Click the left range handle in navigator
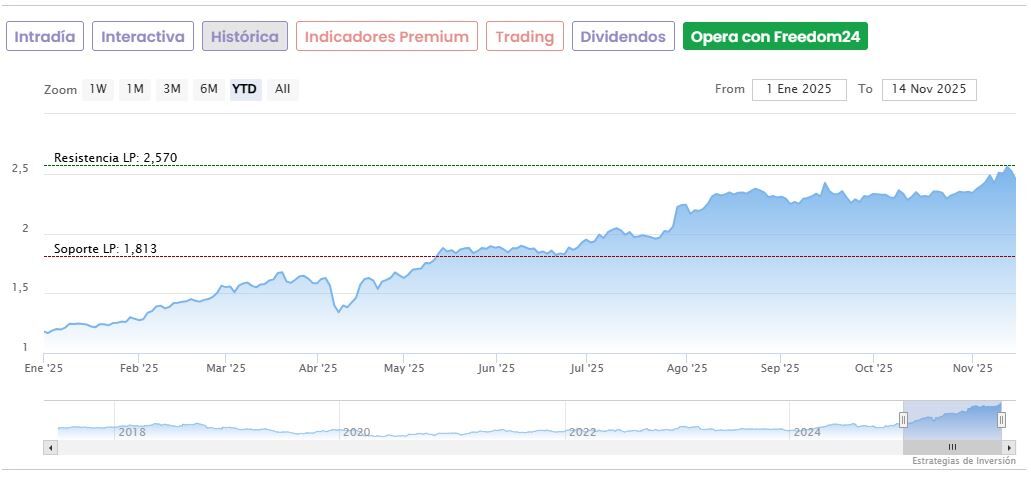The image size is (1031, 477). [x=903, y=421]
